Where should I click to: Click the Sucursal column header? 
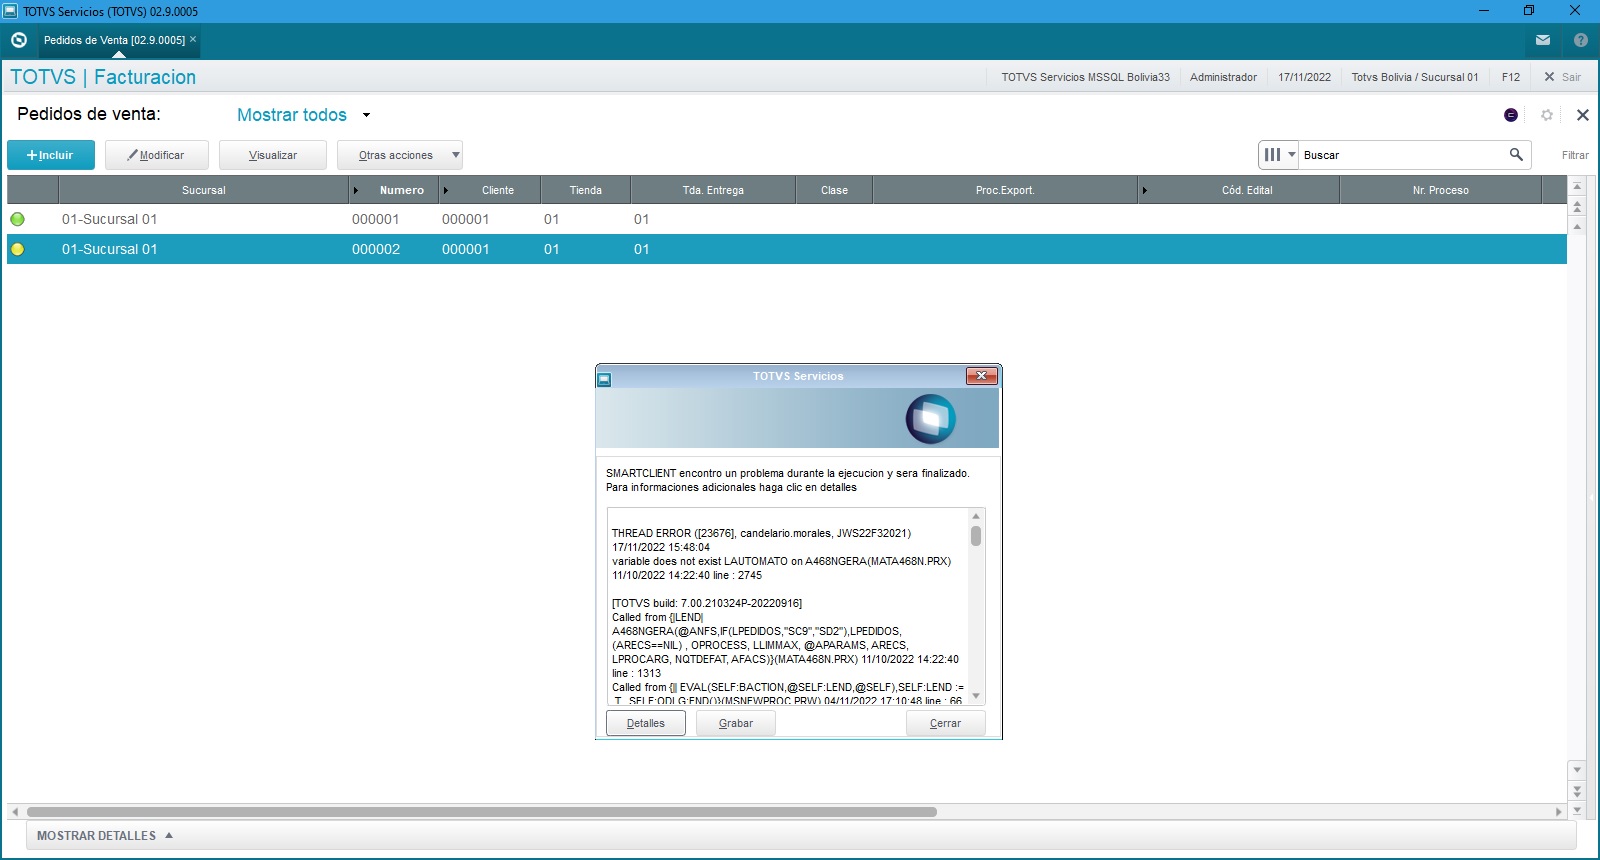204,190
